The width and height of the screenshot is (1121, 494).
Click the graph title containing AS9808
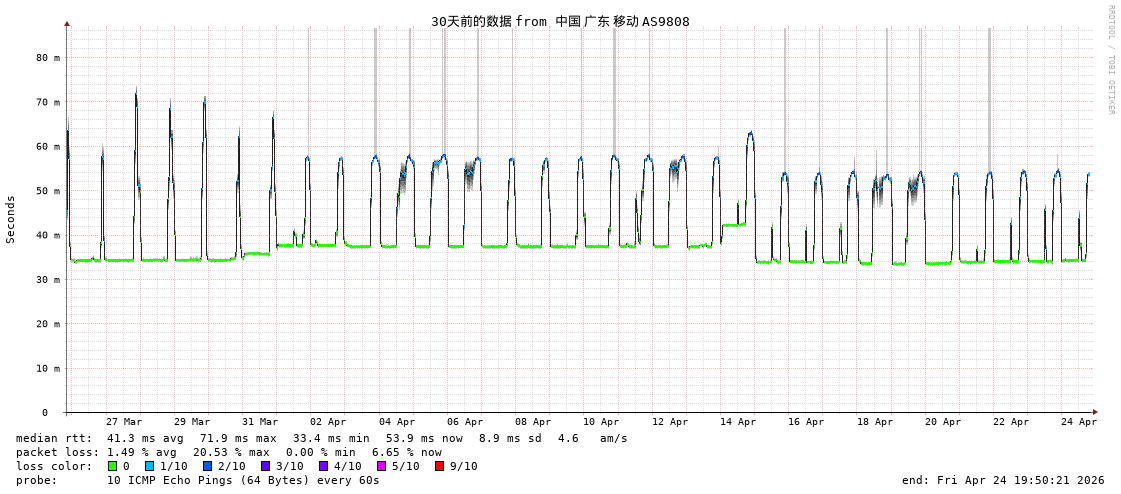point(560,21)
